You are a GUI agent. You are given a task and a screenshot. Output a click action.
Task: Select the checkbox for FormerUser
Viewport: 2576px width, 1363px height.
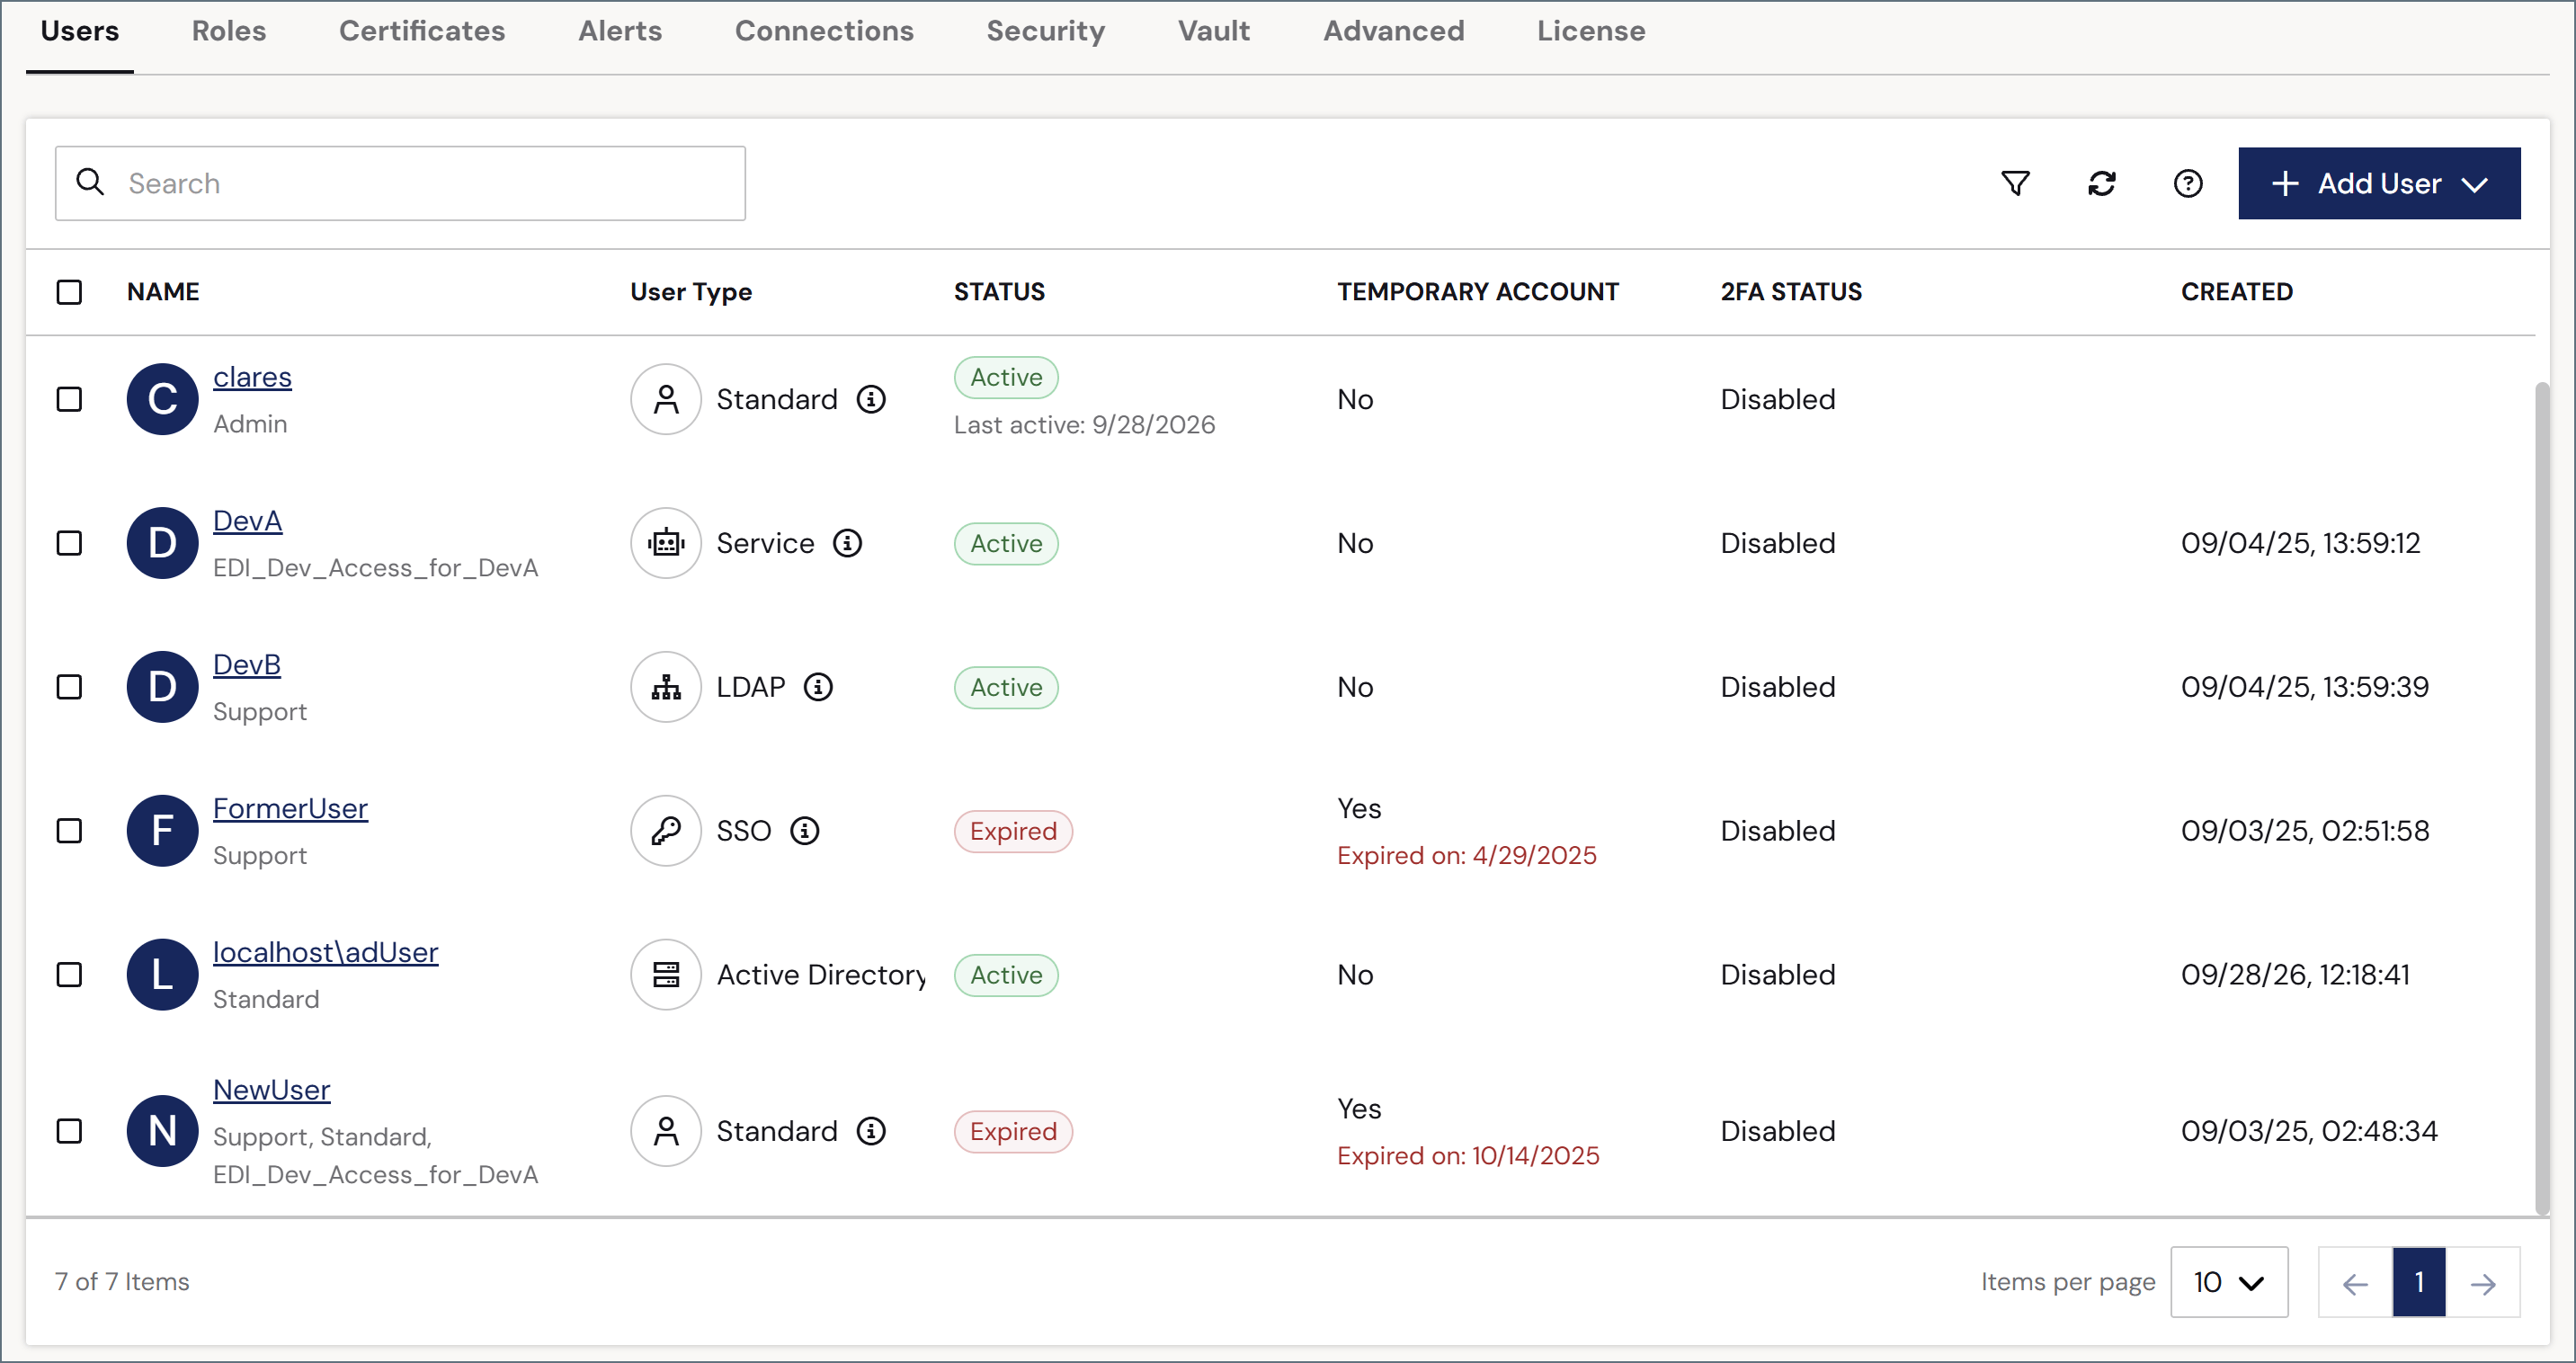click(x=69, y=831)
